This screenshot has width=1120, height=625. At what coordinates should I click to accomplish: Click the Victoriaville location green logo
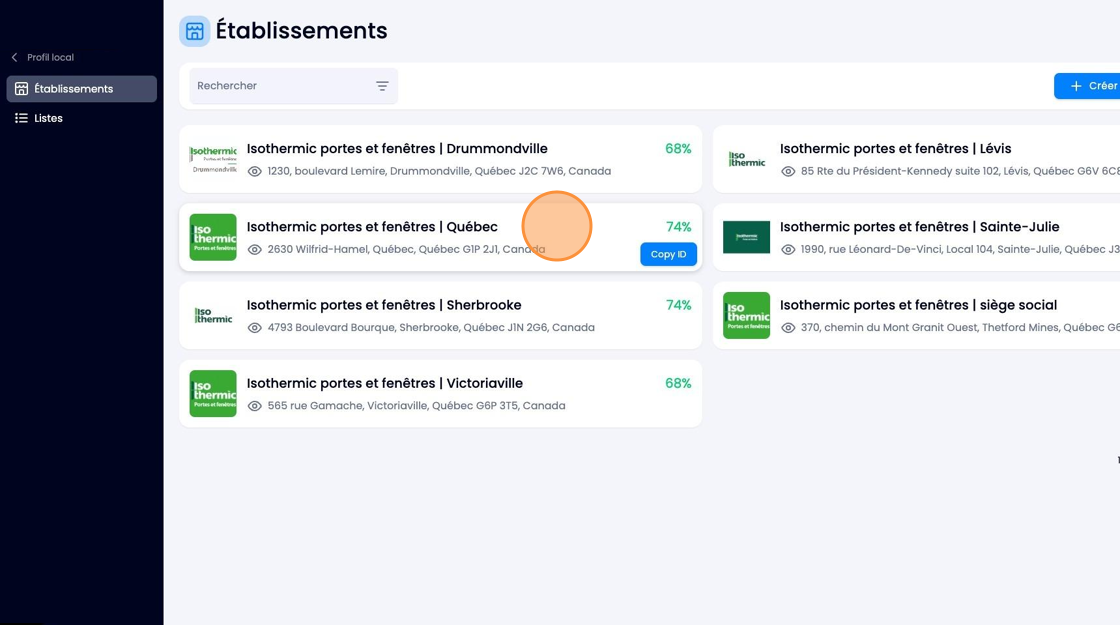point(213,394)
